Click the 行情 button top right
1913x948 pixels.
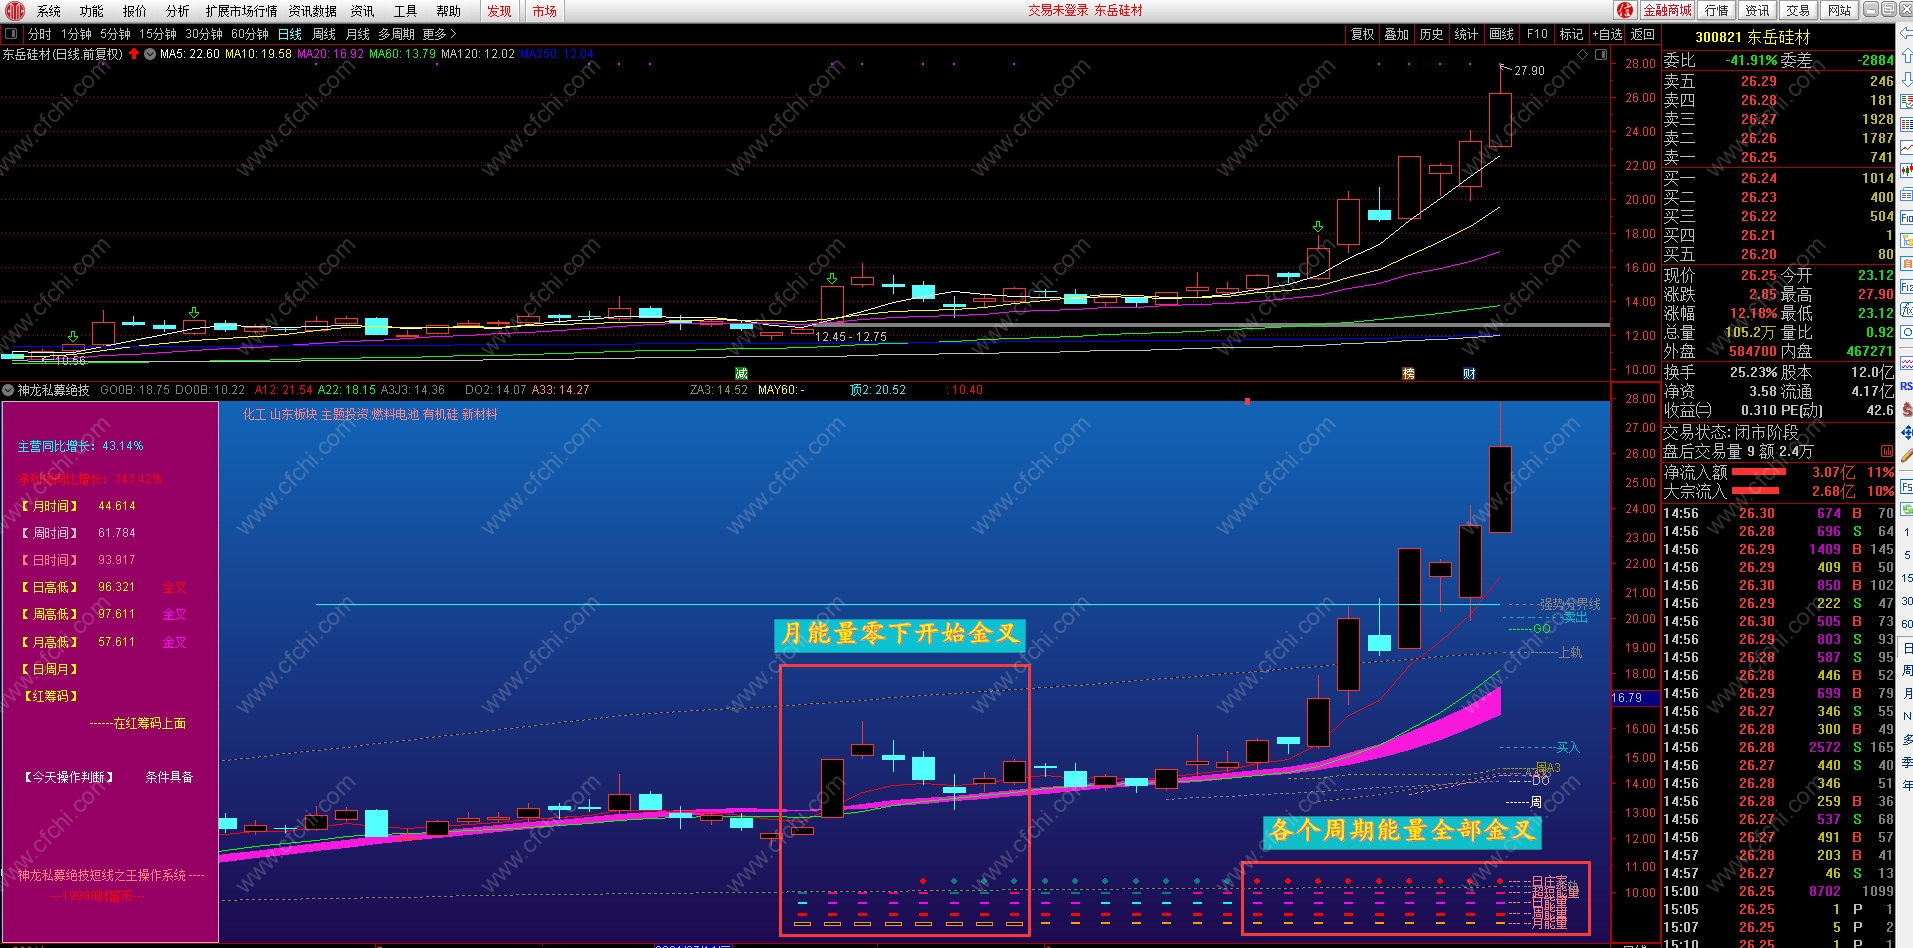tap(1717, 10)
